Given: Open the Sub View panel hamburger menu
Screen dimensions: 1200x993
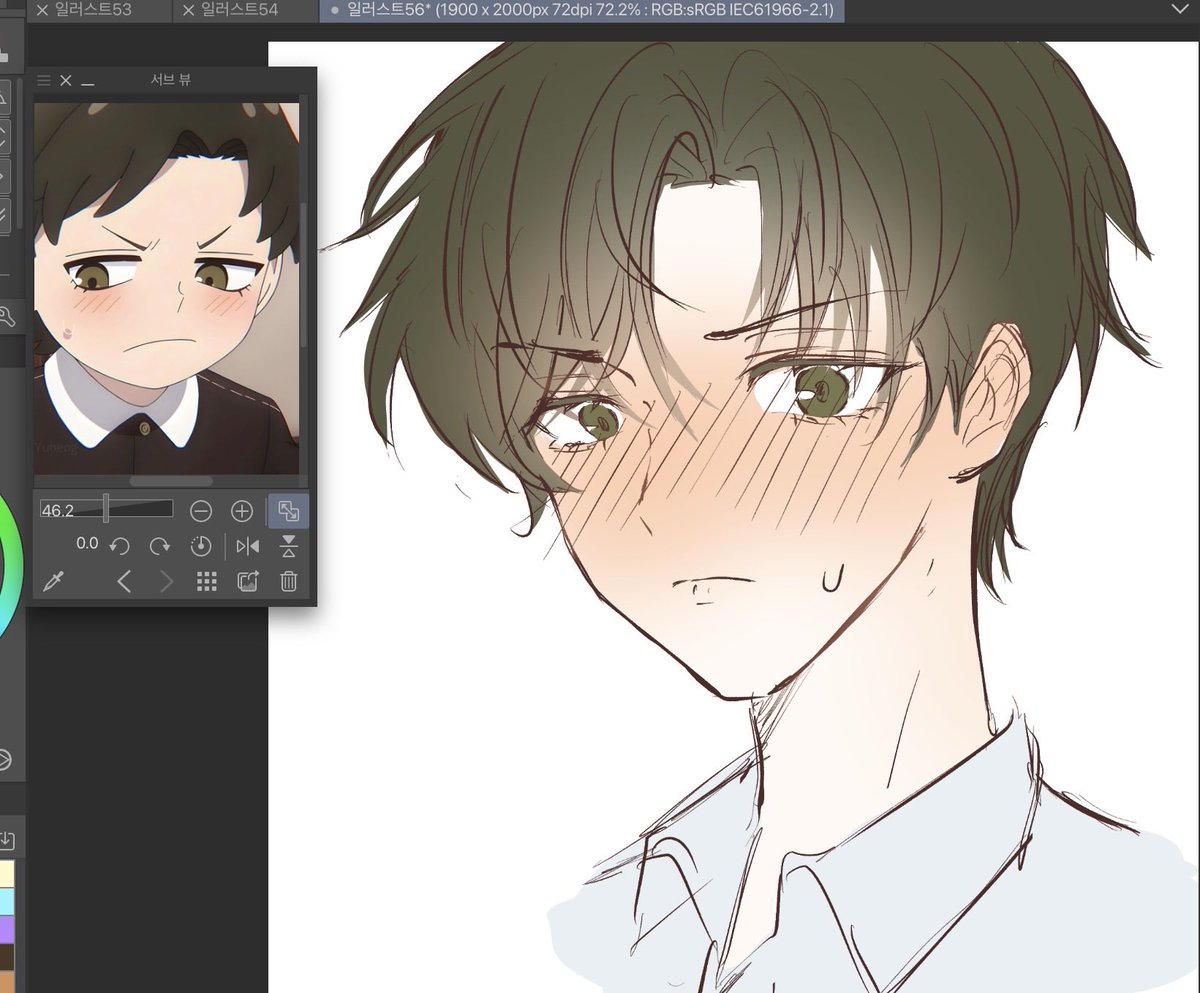Looking at the screenshot, I should tap(44, 81).
